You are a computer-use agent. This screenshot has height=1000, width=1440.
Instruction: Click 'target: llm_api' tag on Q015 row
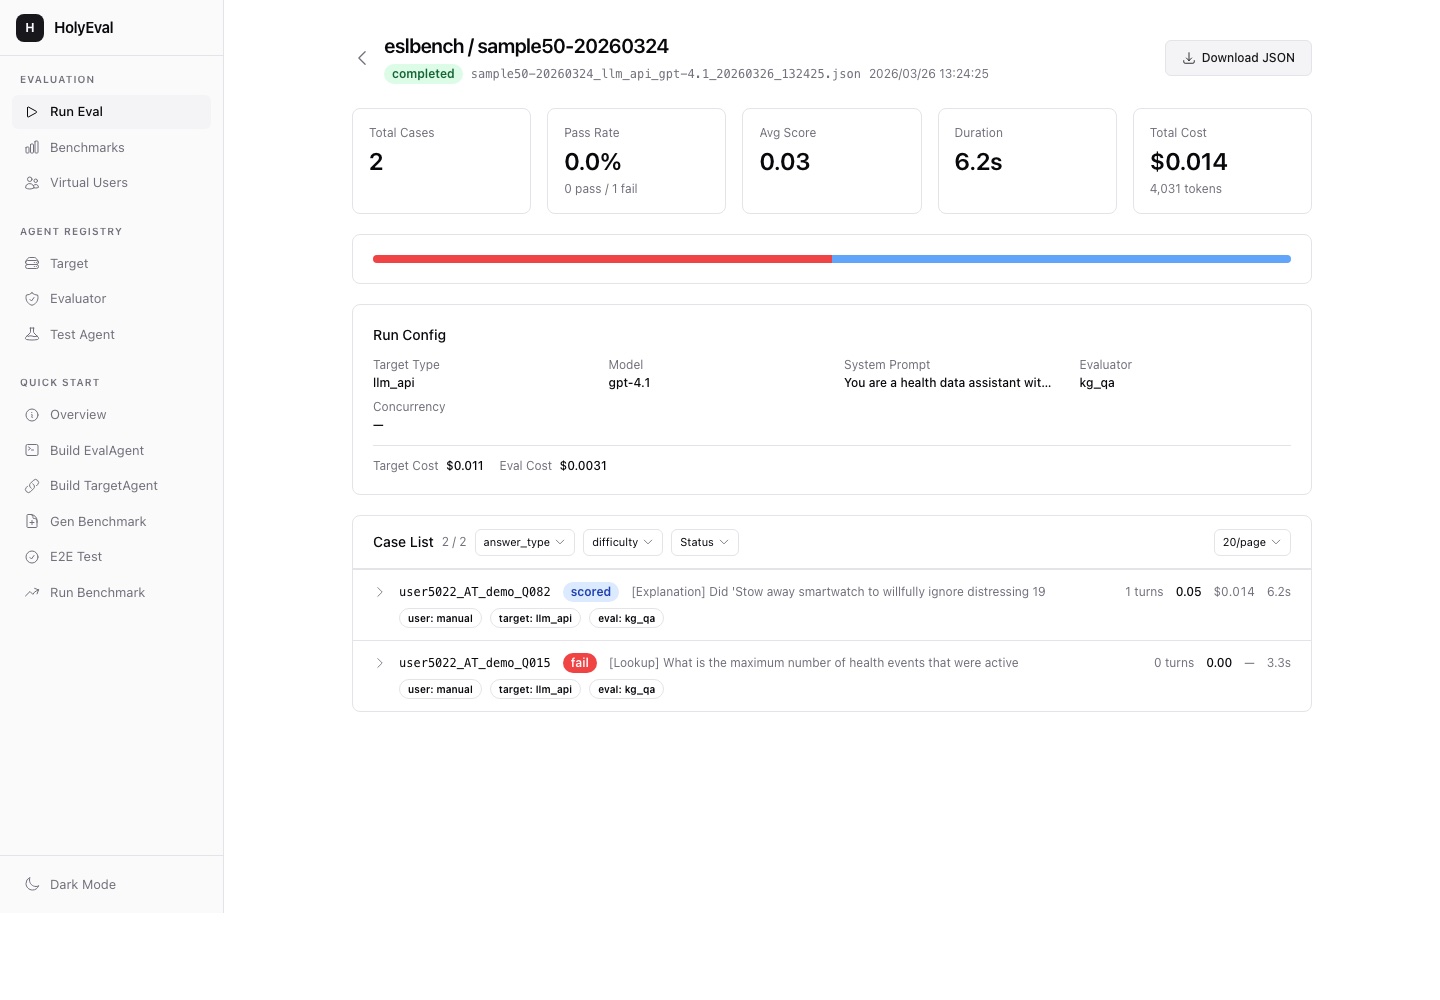pyautogui.click(x=535, y=690)
